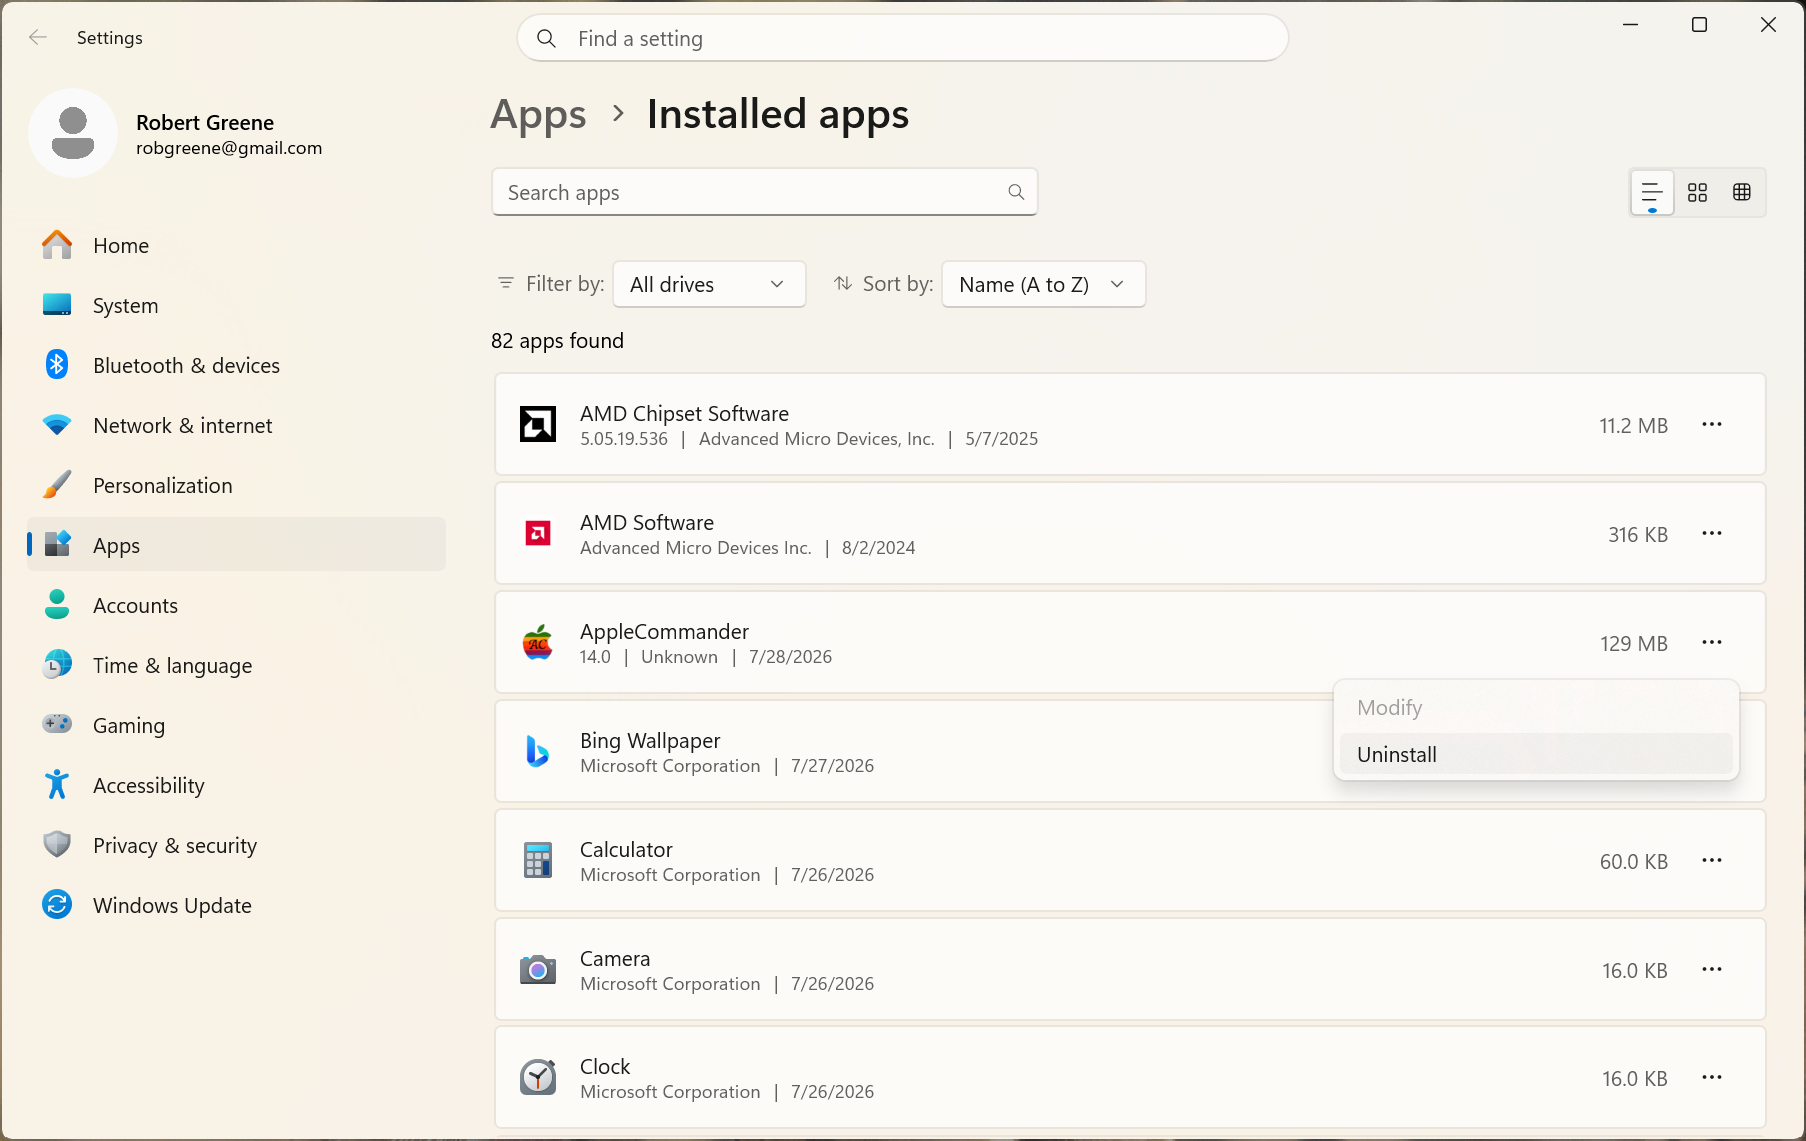Select Apps in the sidebar

[x=236, y=545]
